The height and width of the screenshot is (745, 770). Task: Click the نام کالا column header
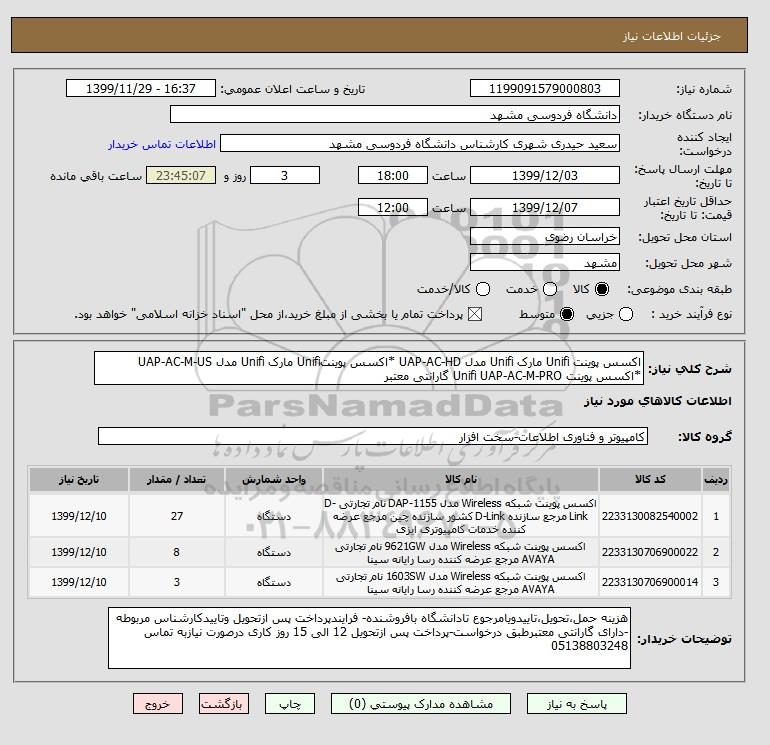coord(461,479)
